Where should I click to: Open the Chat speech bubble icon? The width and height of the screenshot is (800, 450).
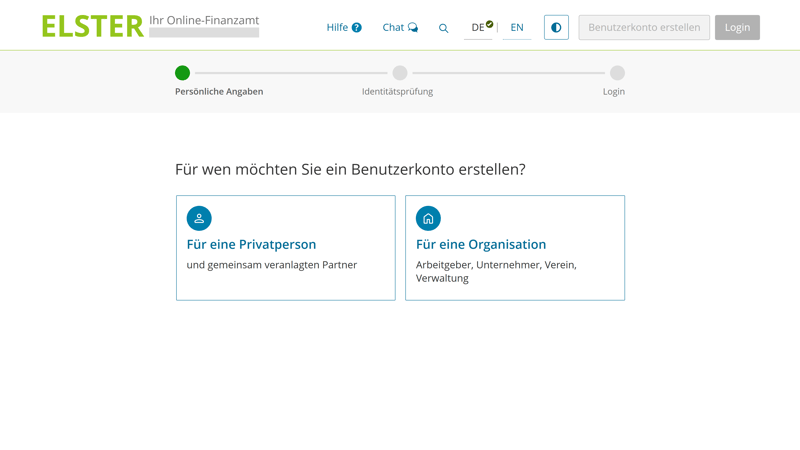pos(413,28)
